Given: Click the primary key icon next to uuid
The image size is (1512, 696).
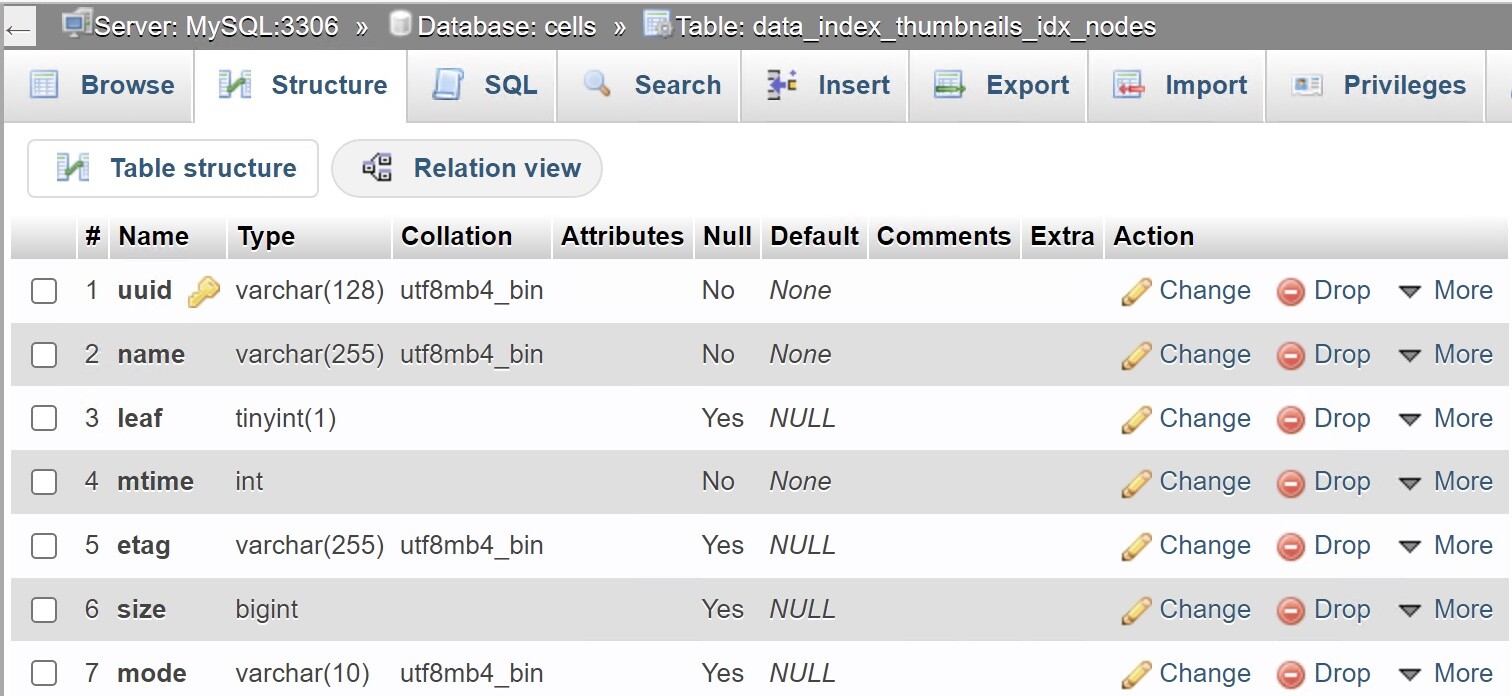Looking at the screenshot, I should pyautogui.click(x=203, y=292).
